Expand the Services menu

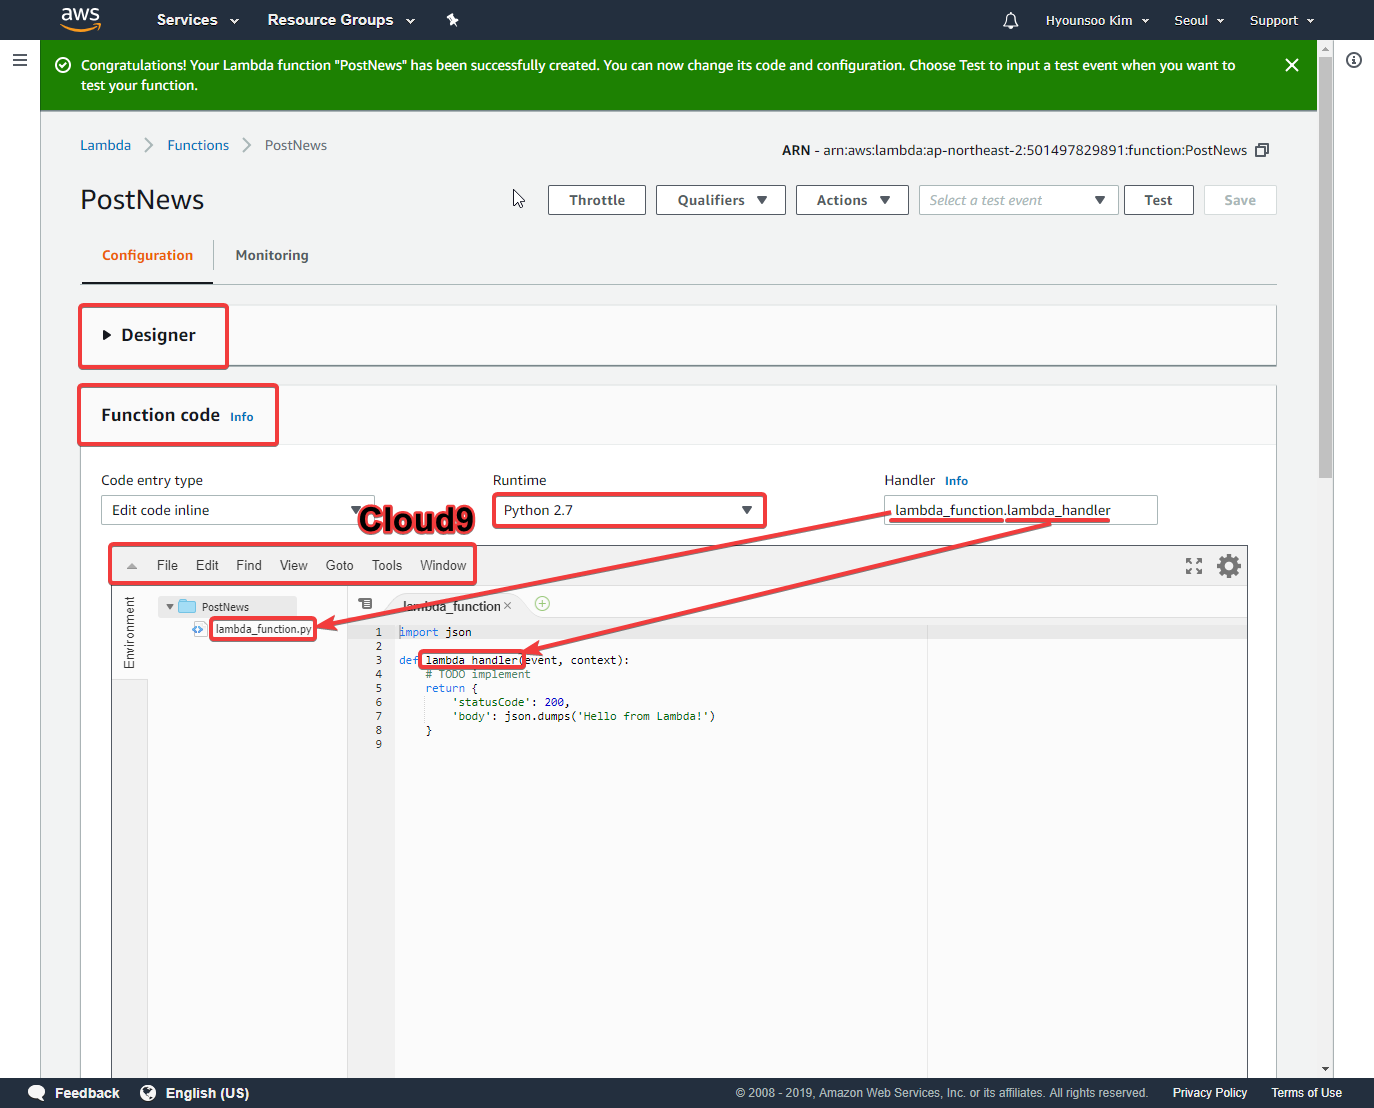point(197,20)
